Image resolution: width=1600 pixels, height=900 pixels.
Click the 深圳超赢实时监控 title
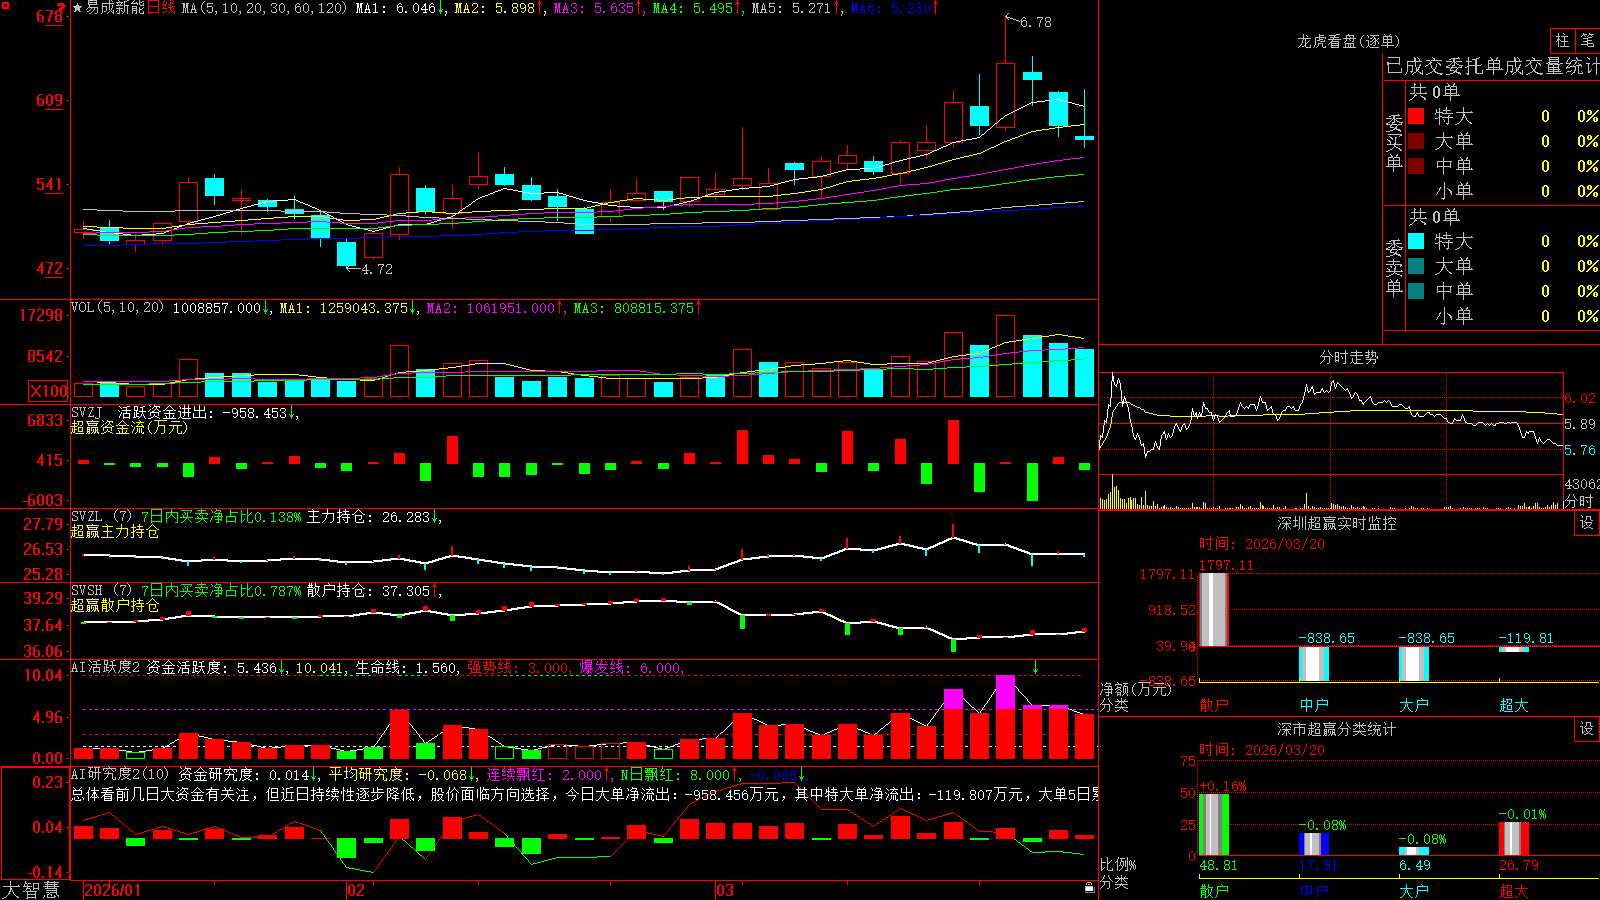pos(1337,523)
